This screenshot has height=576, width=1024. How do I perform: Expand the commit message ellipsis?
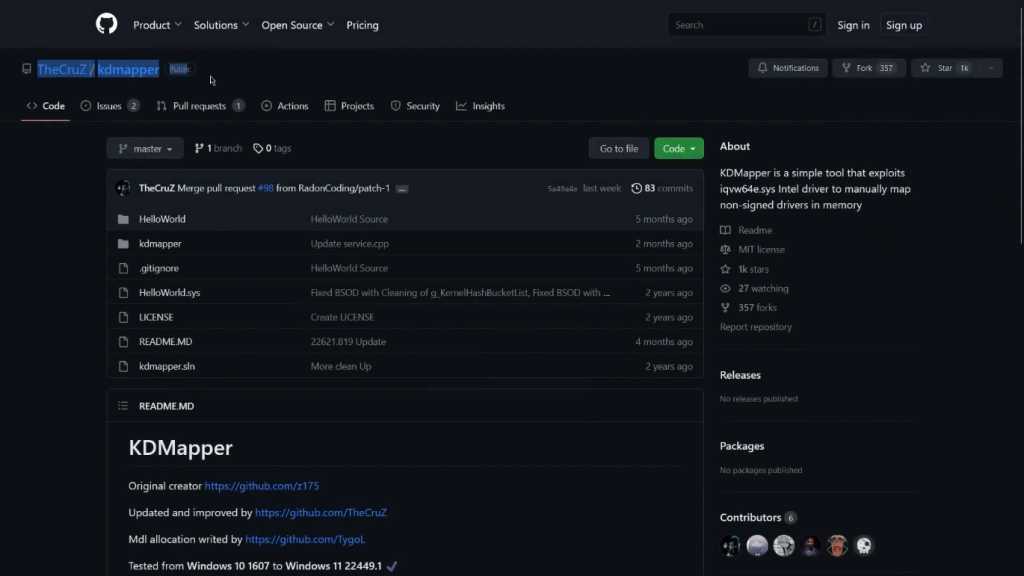[402, 189]
